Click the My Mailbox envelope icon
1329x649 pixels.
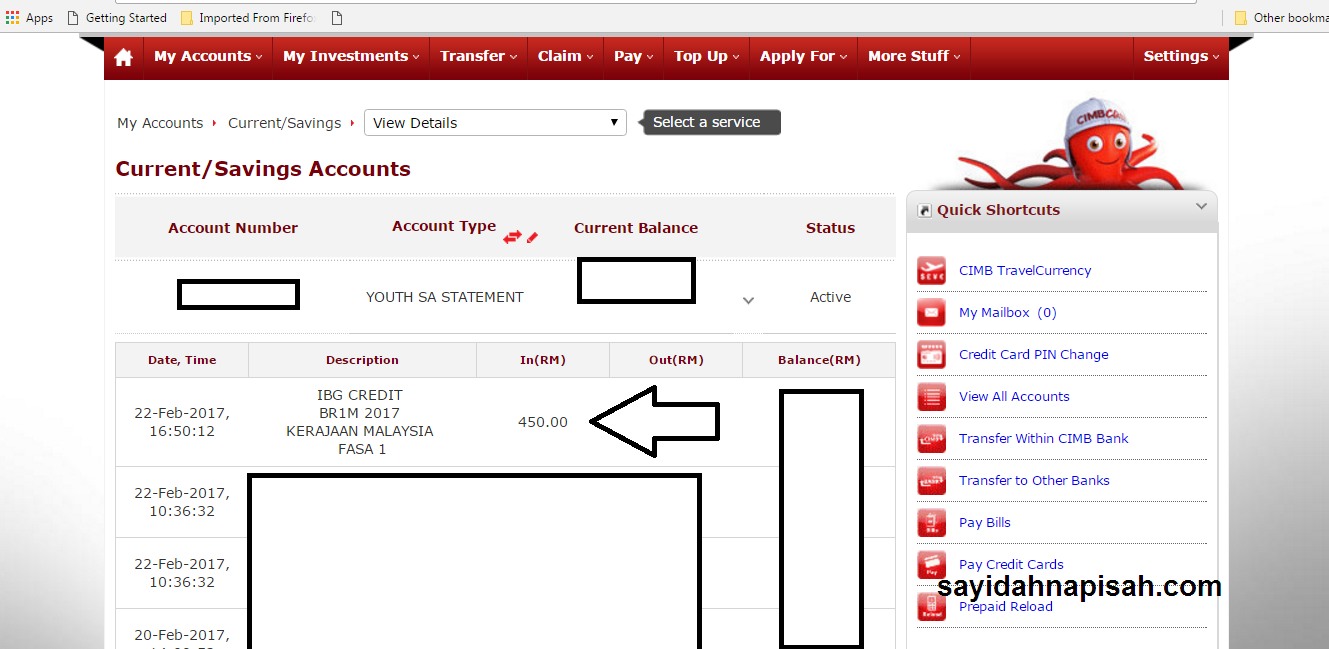[x=931, y=313]
